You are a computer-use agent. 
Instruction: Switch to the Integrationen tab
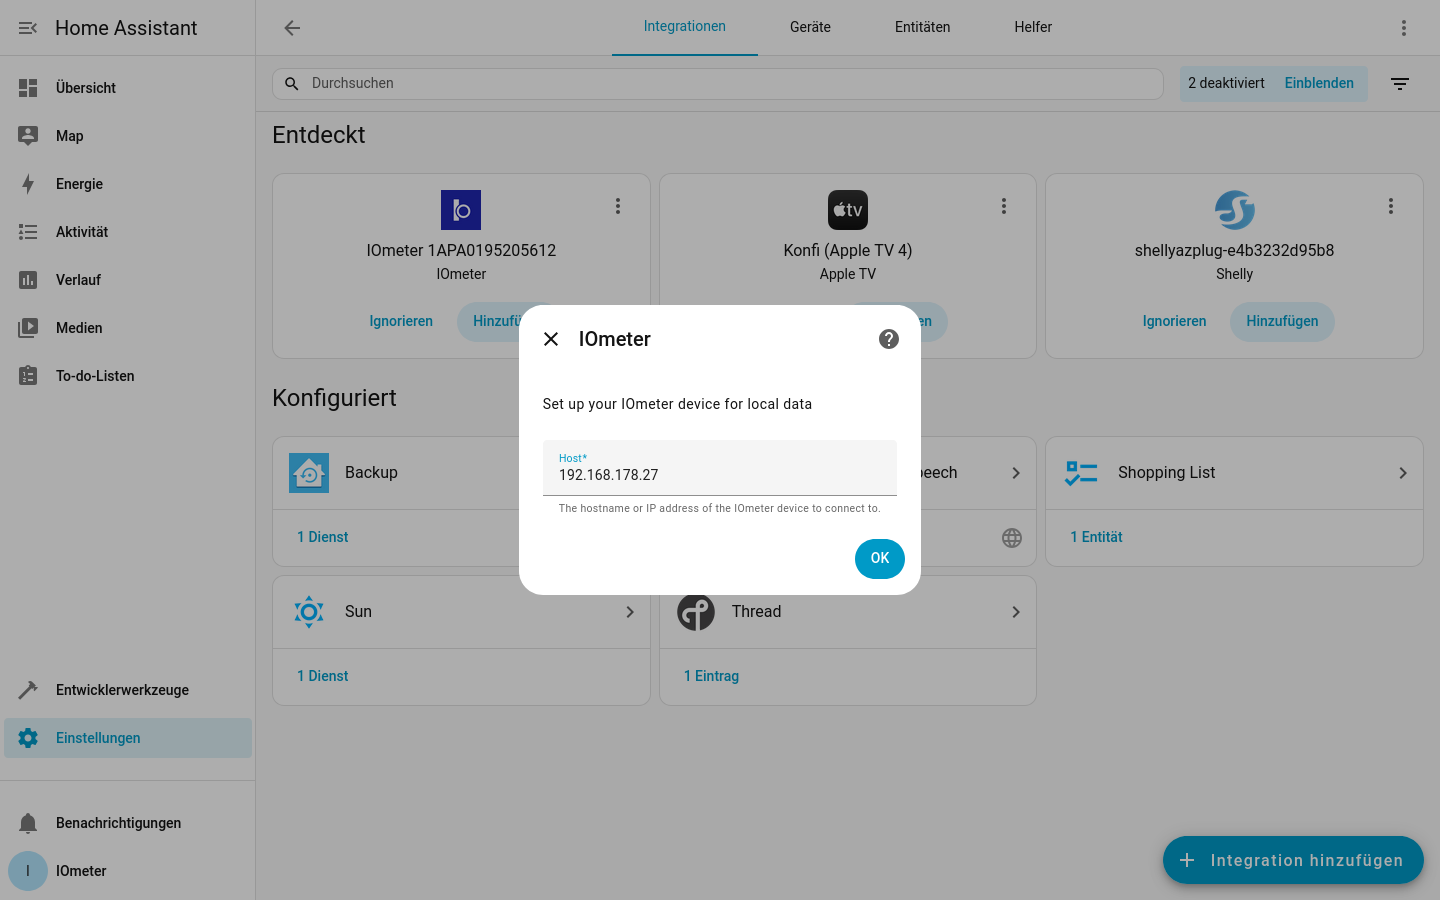click(685, 27)
